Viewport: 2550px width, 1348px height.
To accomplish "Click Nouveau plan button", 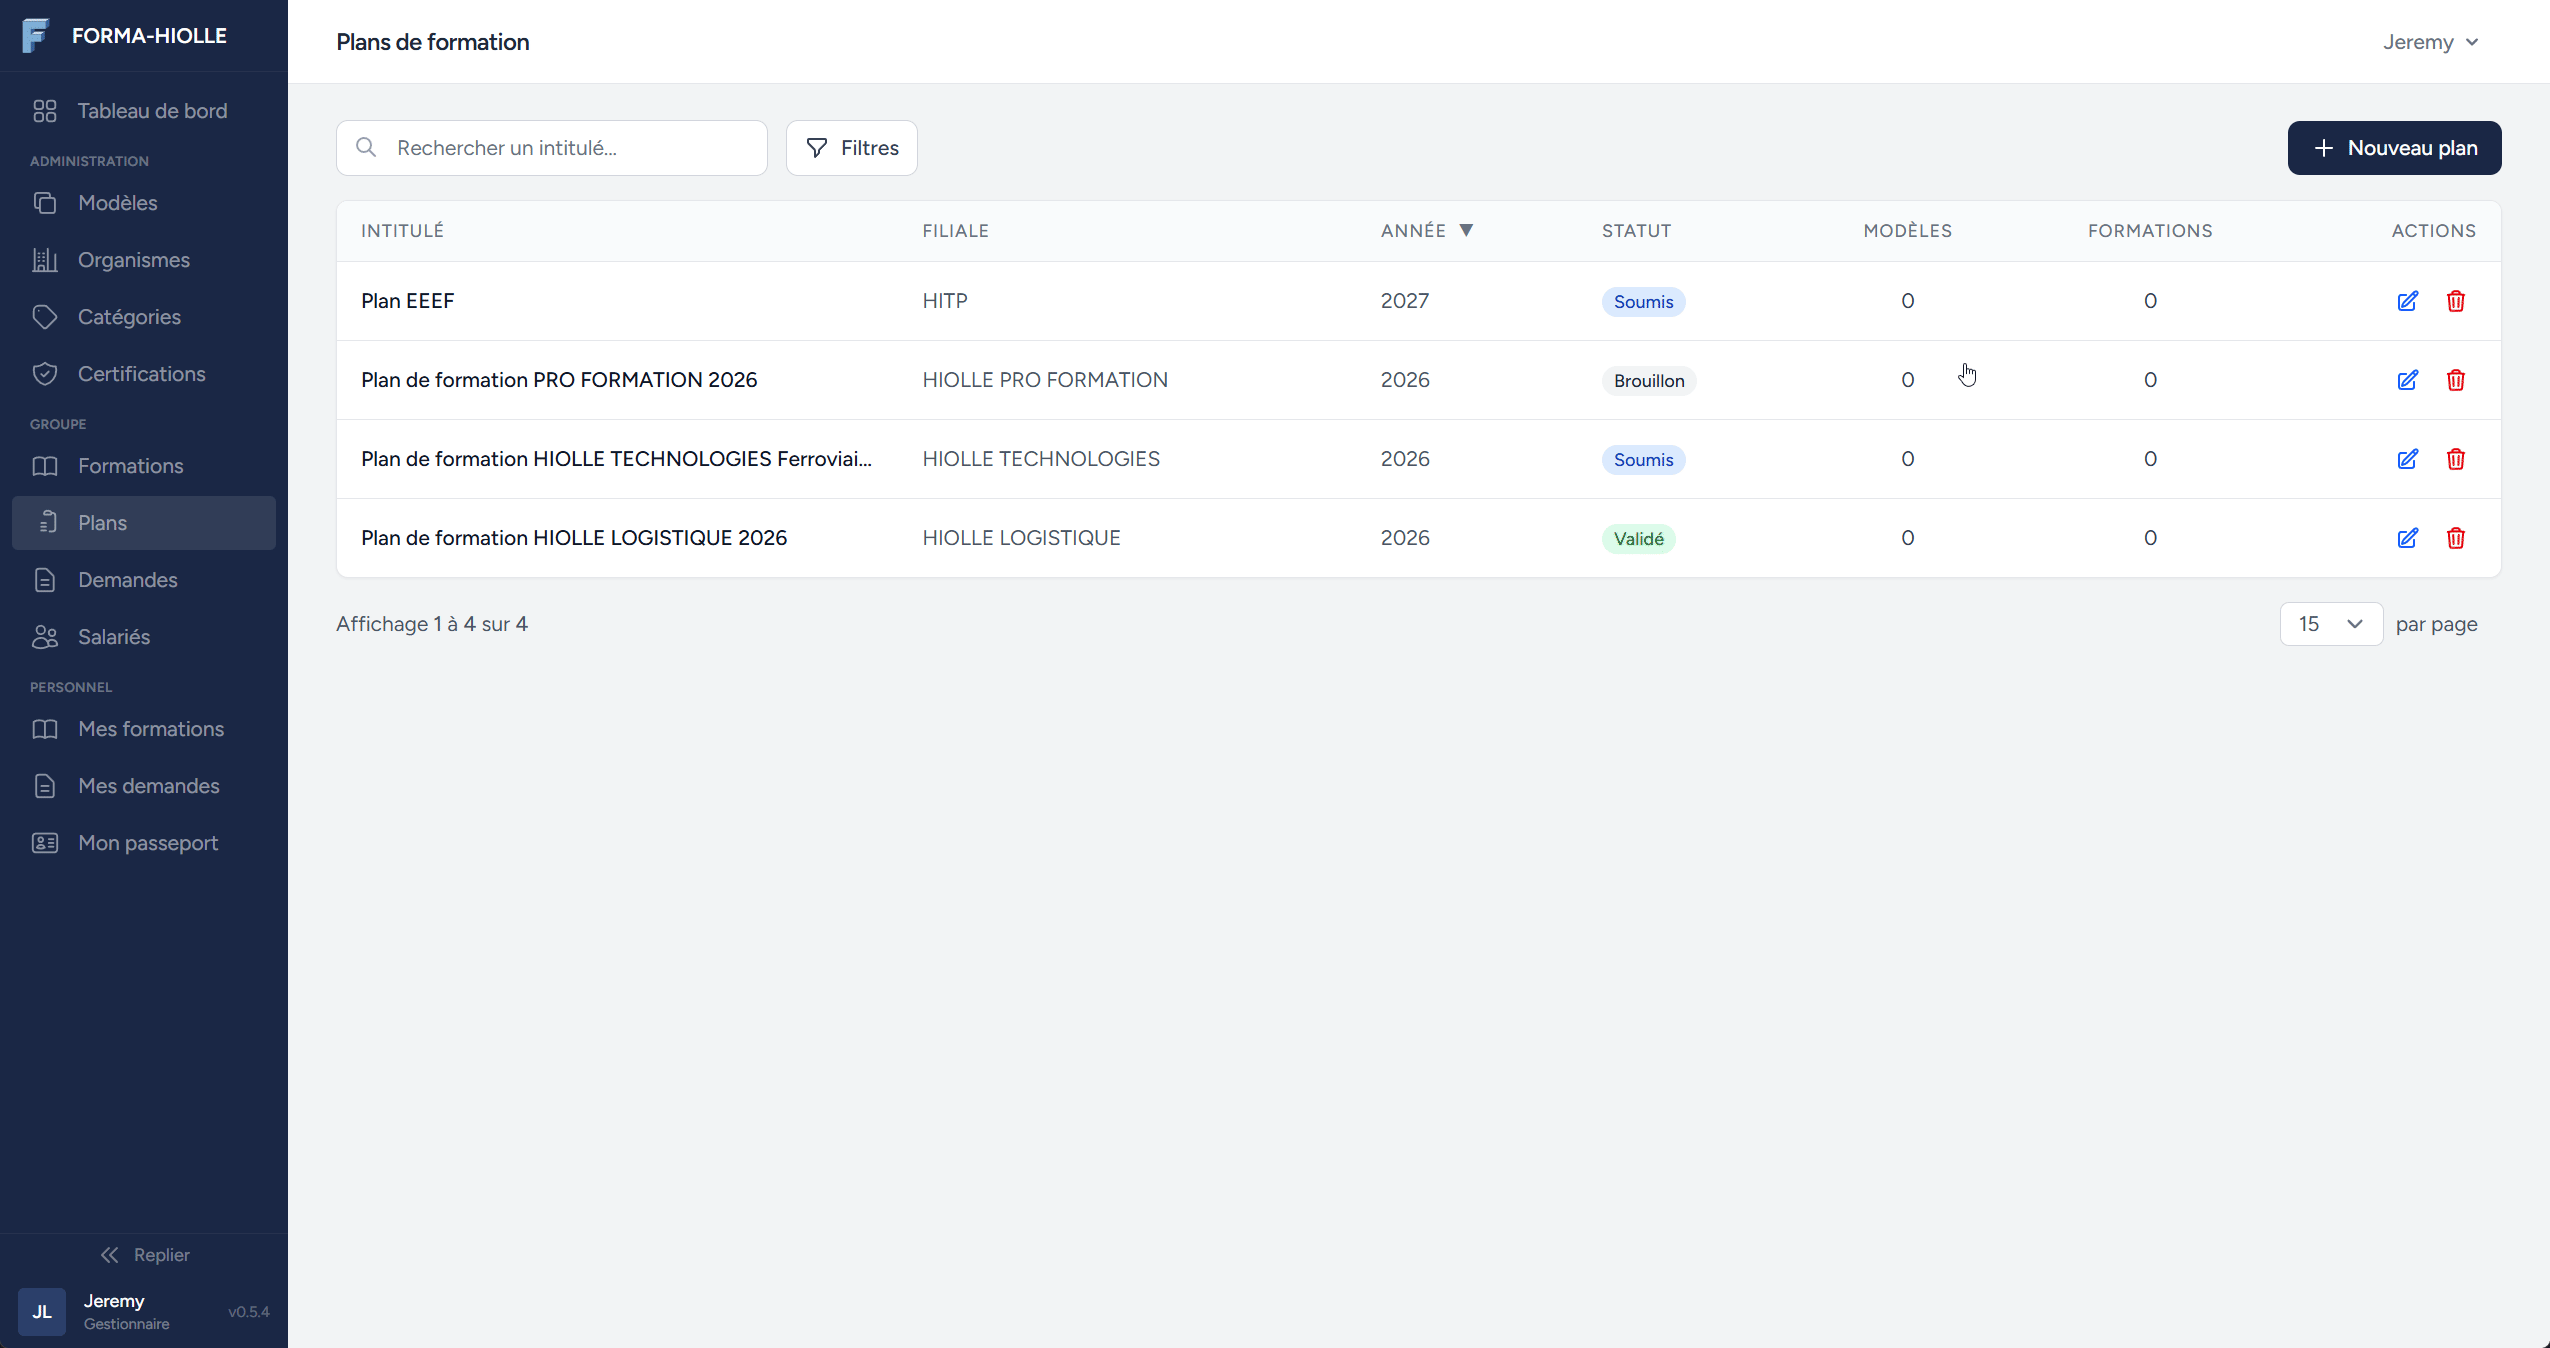I will (2394, 148).
